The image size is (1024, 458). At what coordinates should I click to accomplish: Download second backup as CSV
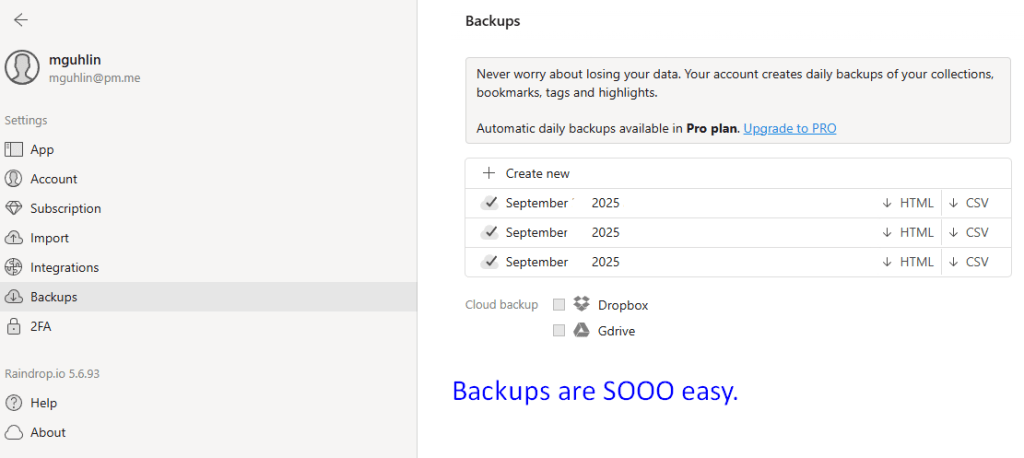pos(968,233)
